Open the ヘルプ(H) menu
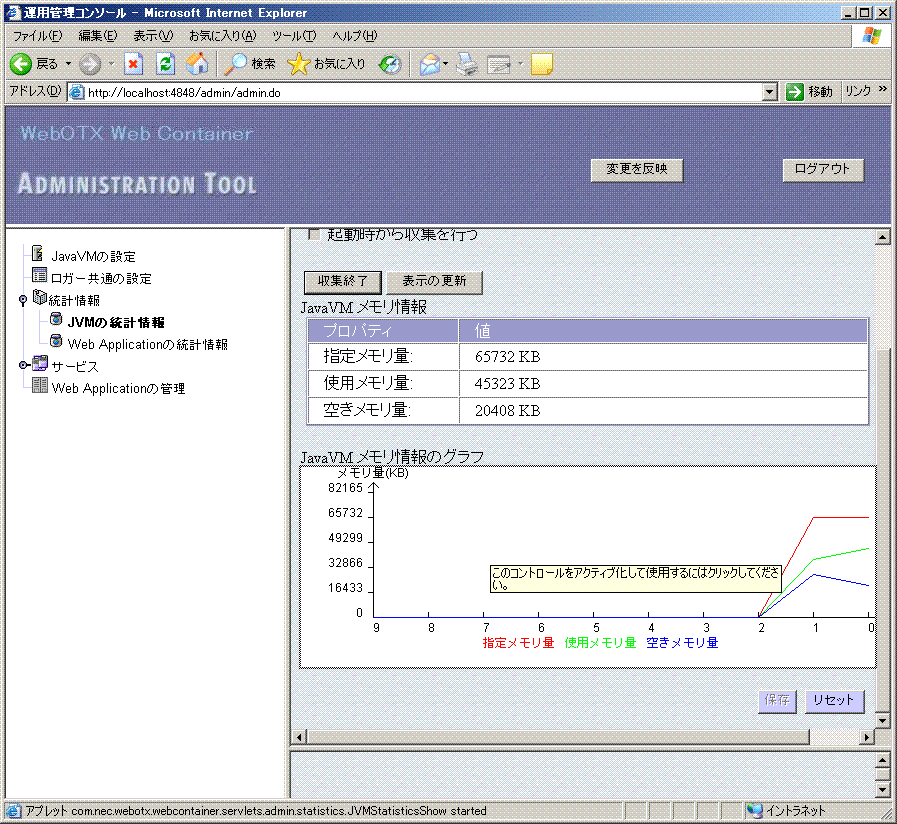897x824 pixels. point(355,36)
